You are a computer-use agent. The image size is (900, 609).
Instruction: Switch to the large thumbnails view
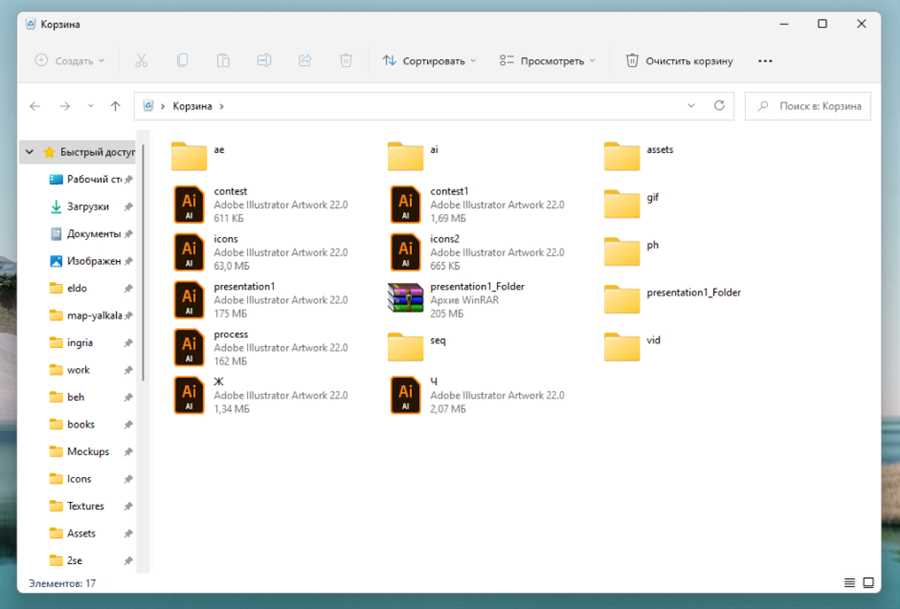868,583
